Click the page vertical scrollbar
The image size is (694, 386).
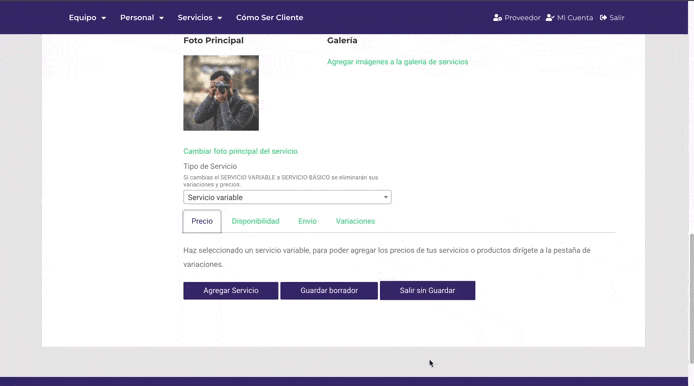691,299
